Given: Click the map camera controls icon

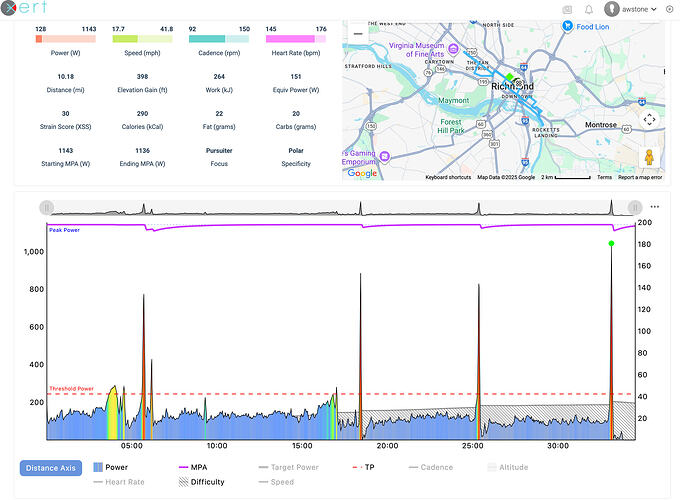Looking at the screenshot, I should [x=649, y=119].
